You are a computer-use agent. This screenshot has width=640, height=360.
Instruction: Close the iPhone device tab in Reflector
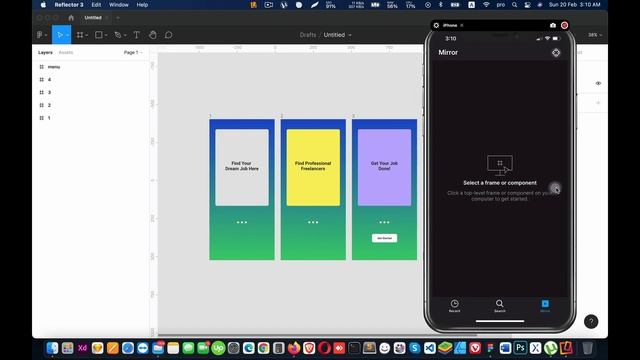pyautogui.click(x=462, y=25)
